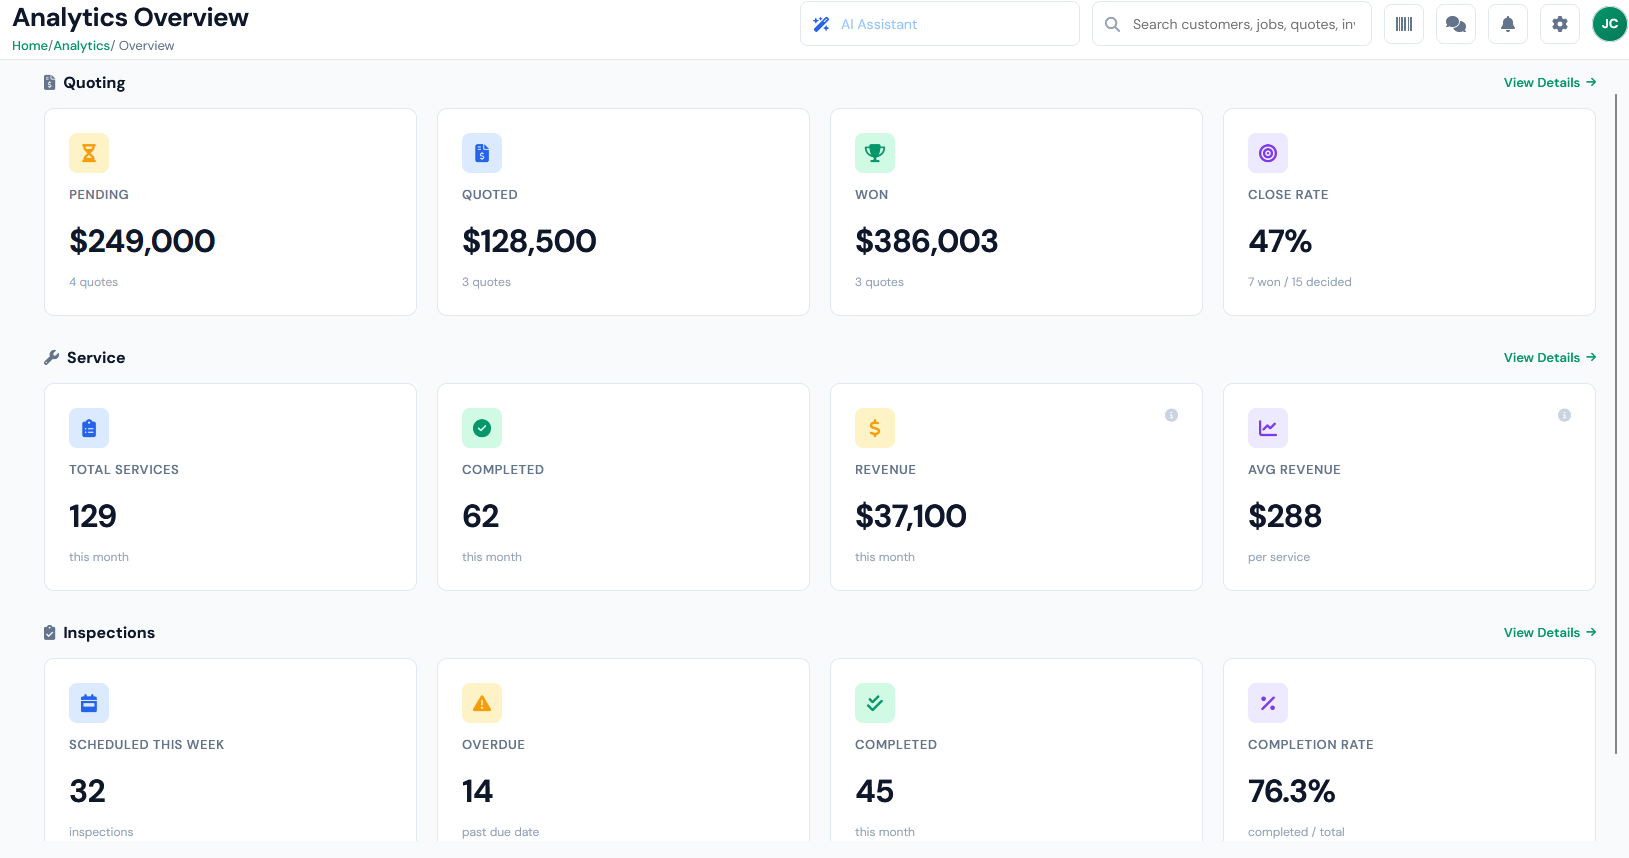Focus the search customers, jobs, quotes field
The image size is (1629, 858).
tap(1232, 24)
